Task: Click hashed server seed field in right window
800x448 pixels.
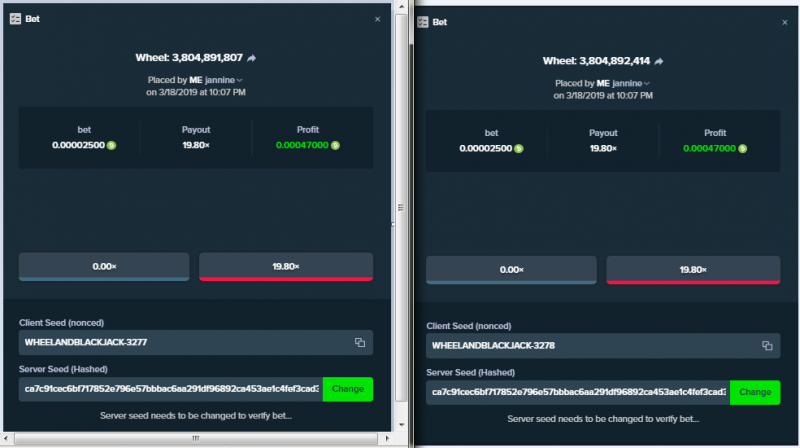Action: 578,392
